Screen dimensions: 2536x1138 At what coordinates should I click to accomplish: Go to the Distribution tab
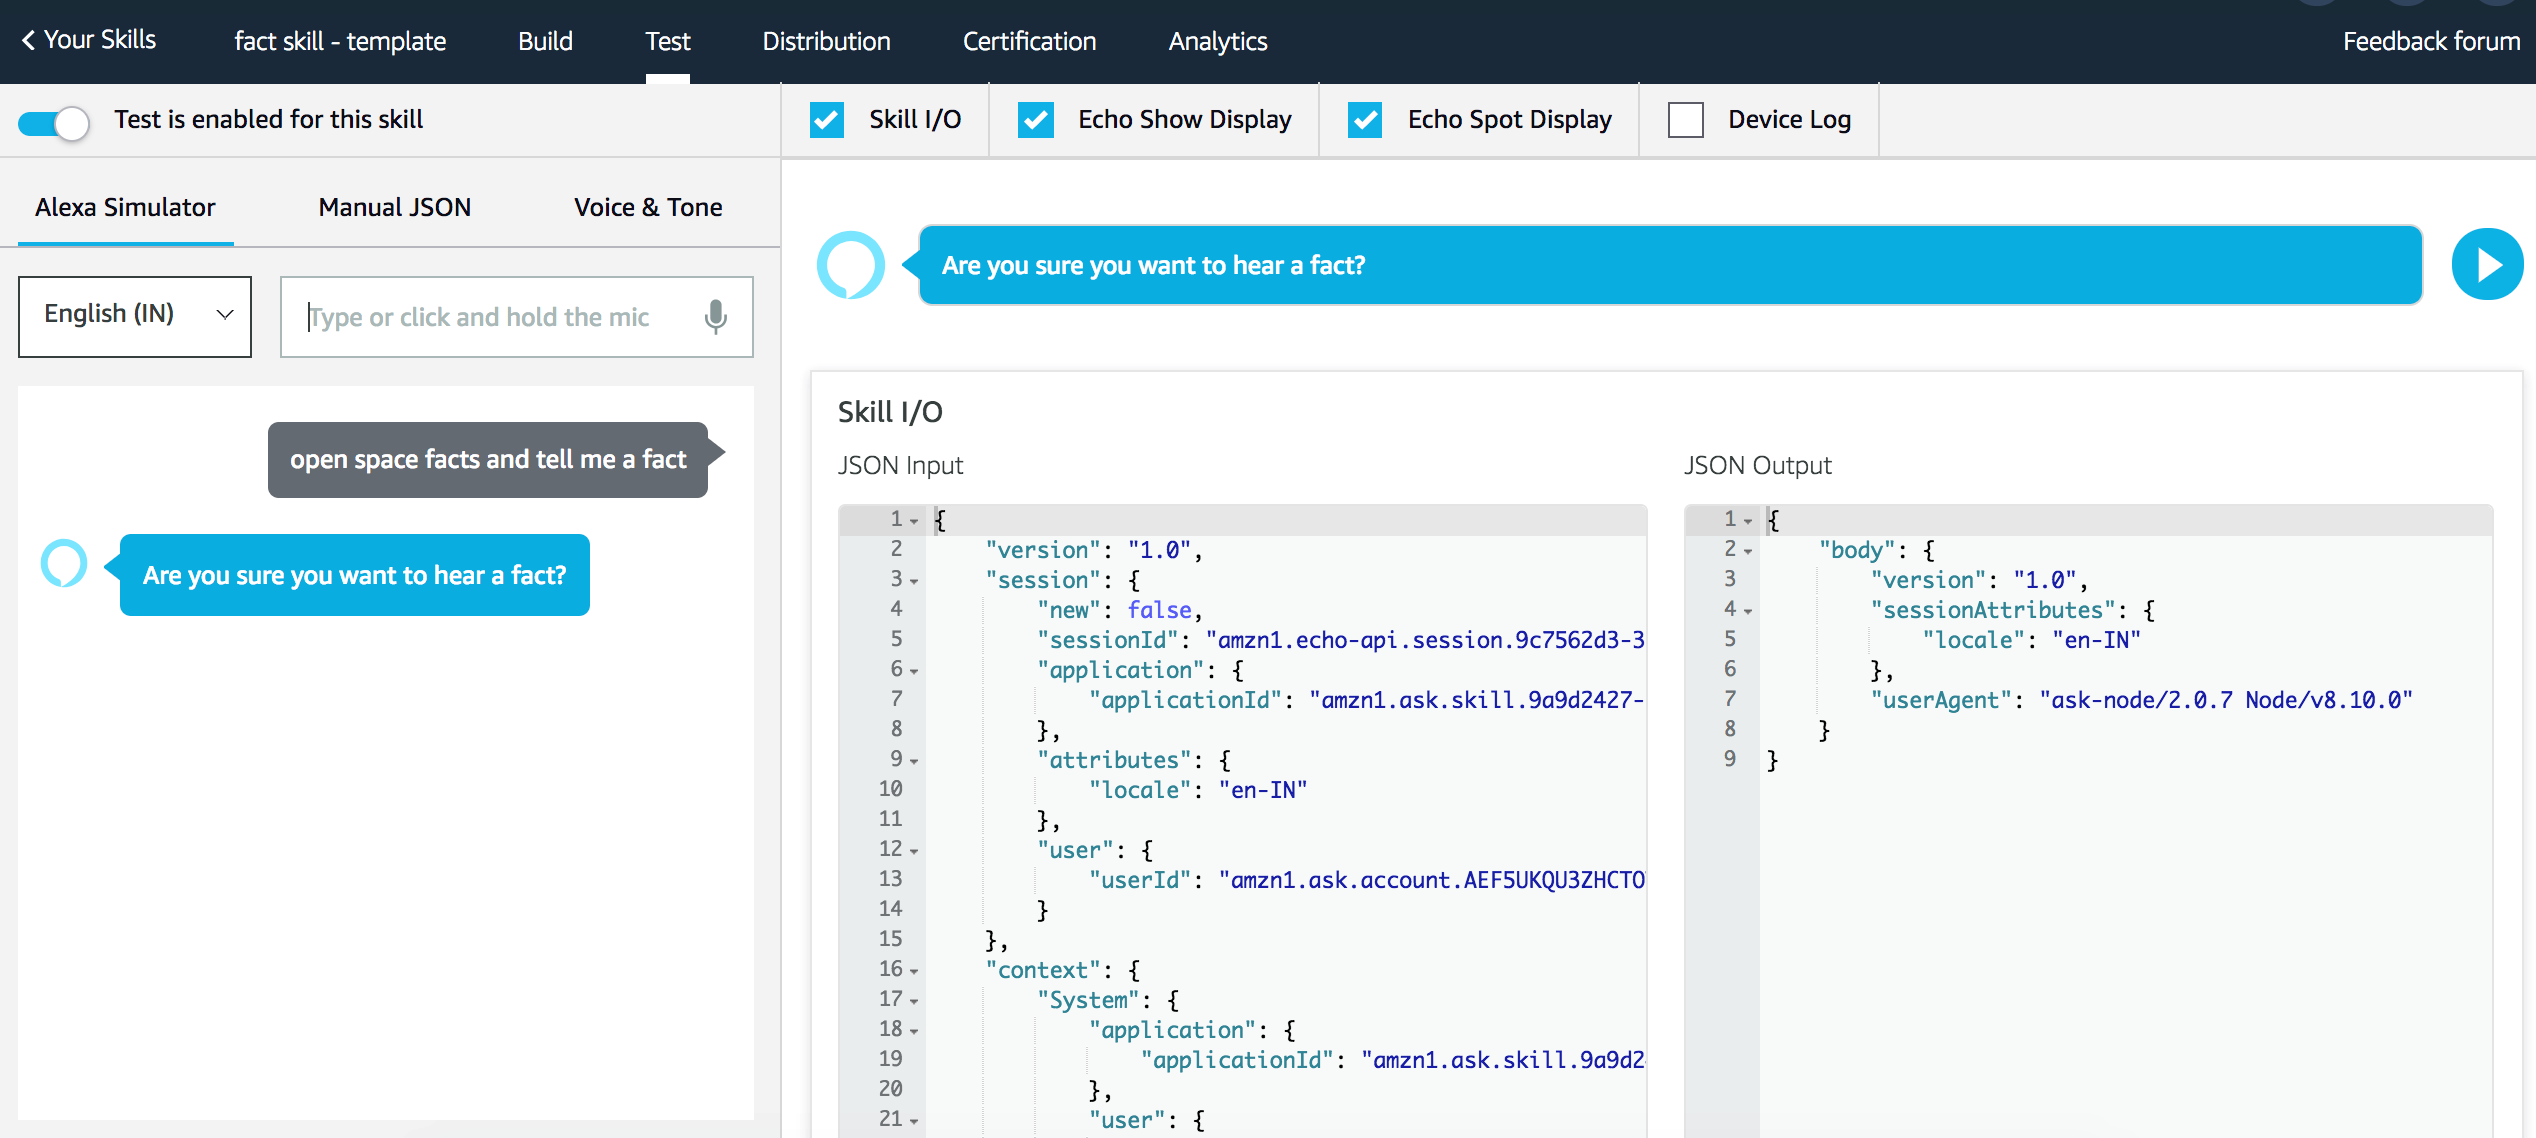(826, 41)
